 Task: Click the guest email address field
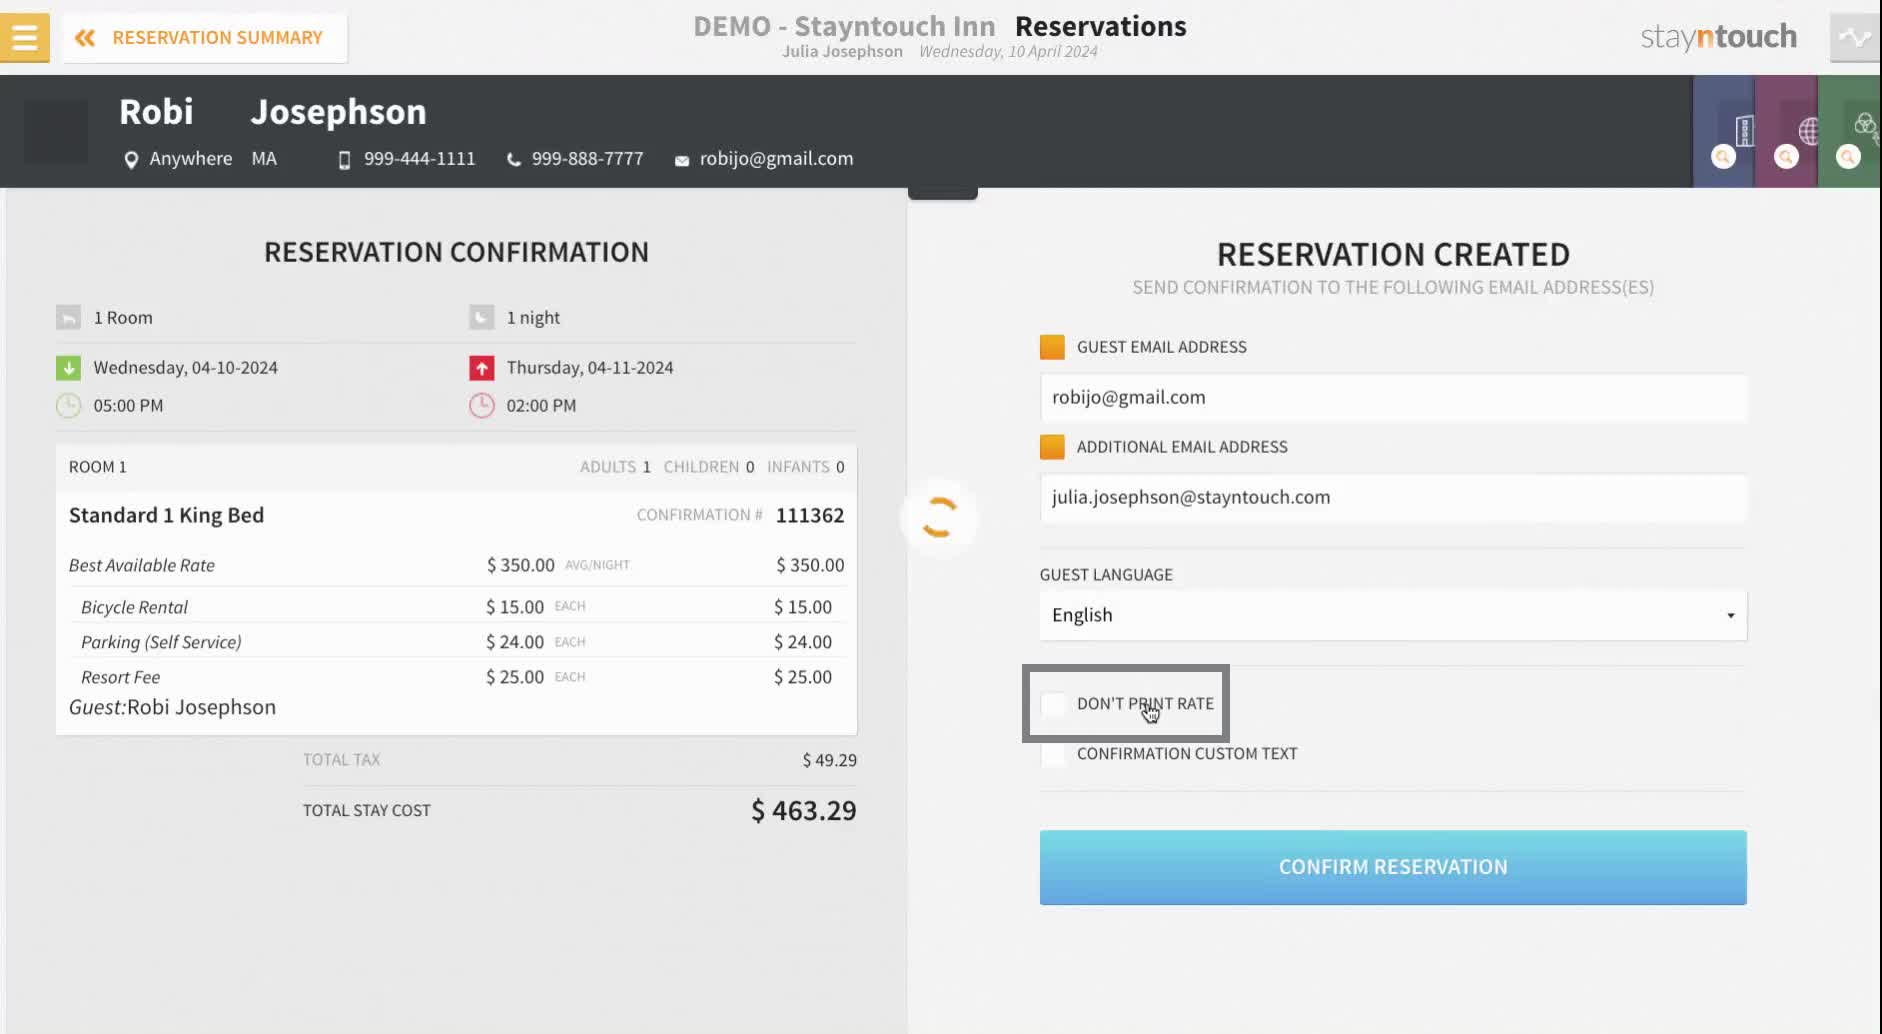(1393, 397)
